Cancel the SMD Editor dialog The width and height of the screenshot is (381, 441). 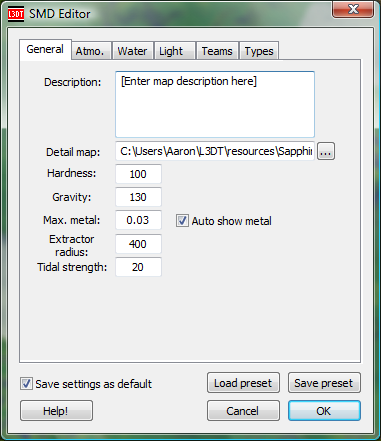click(x=243, y=411)
